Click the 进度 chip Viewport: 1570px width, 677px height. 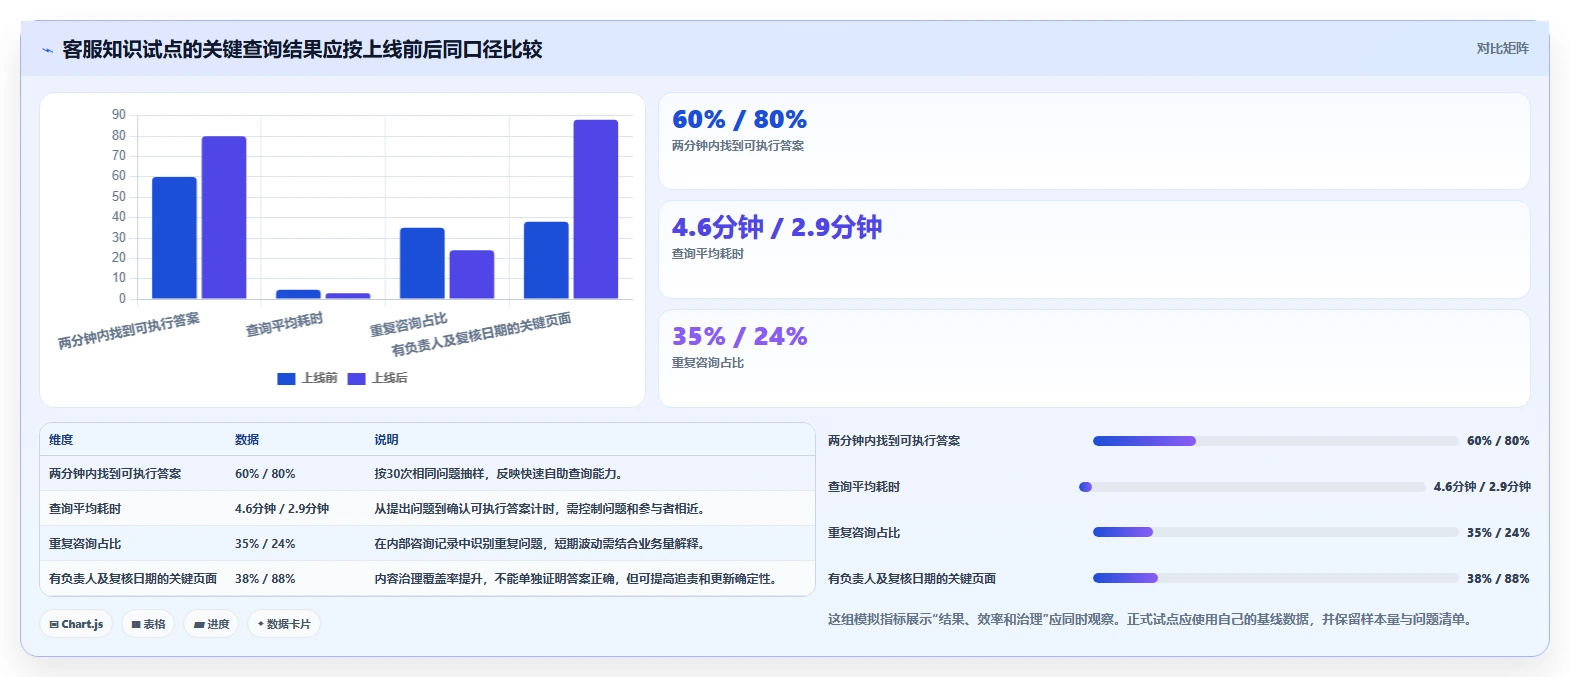pos(211,624)
